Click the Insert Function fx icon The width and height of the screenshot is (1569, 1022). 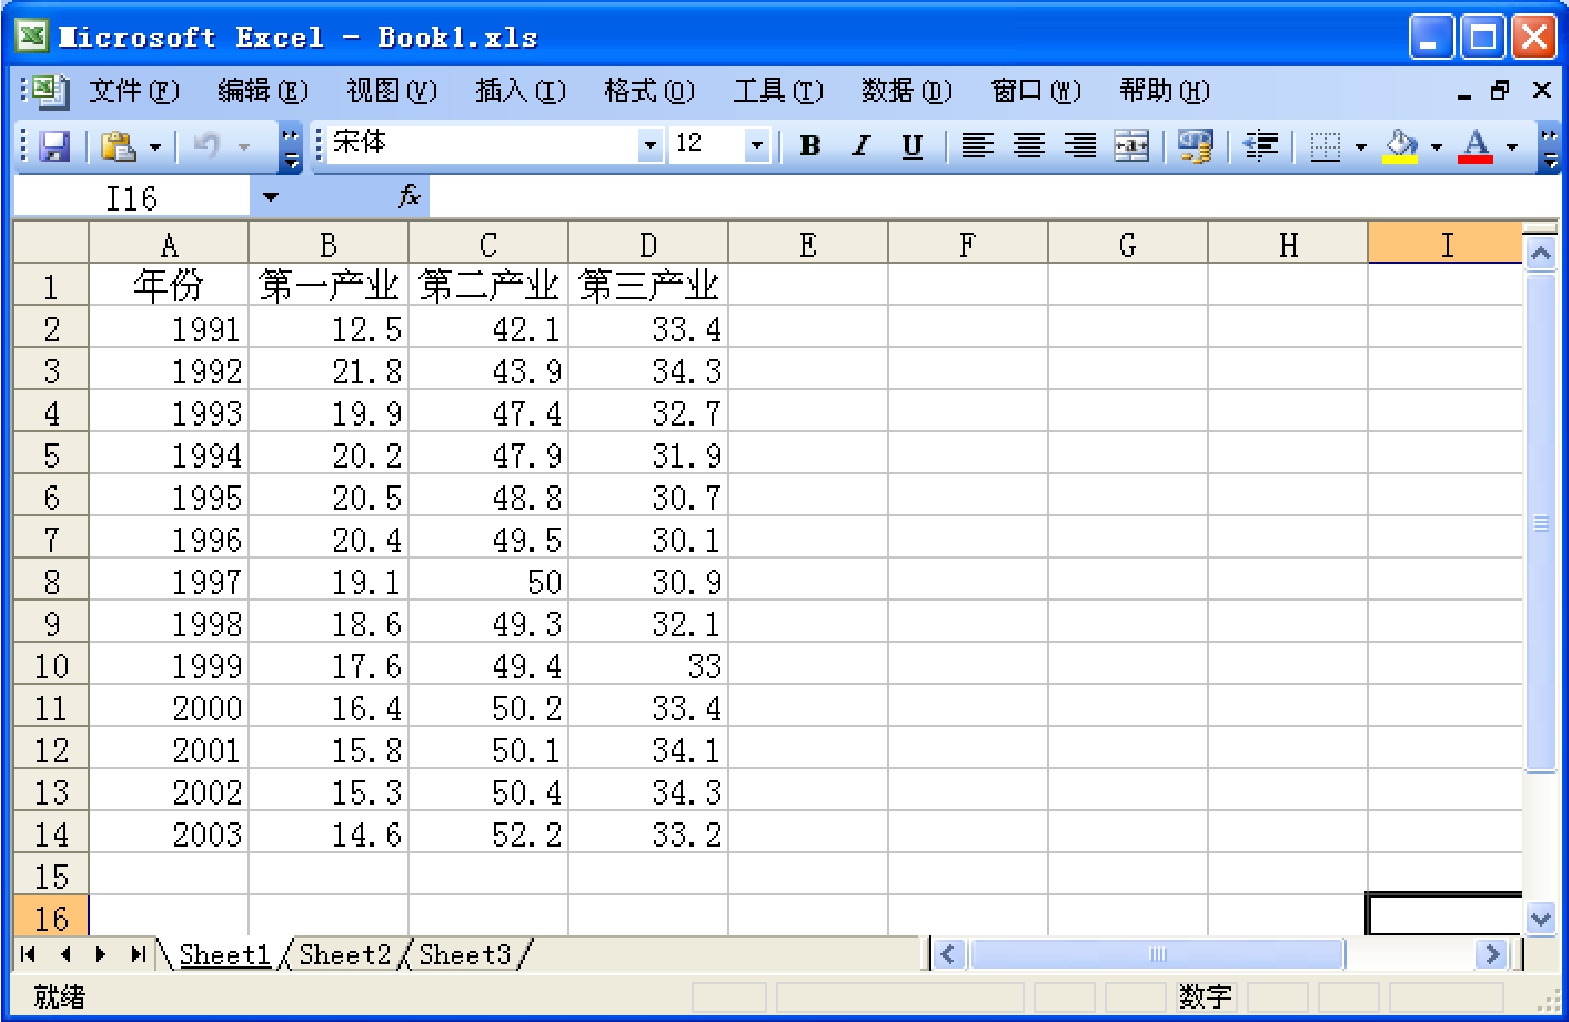point(409,196)
